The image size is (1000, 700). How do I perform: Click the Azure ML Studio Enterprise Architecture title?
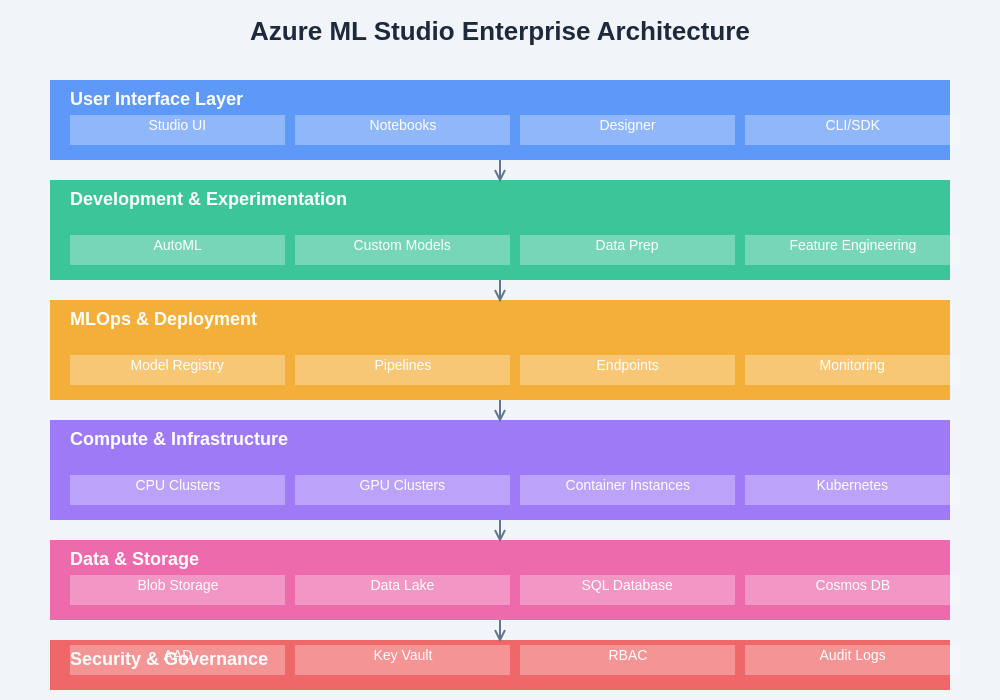[499, 31]
